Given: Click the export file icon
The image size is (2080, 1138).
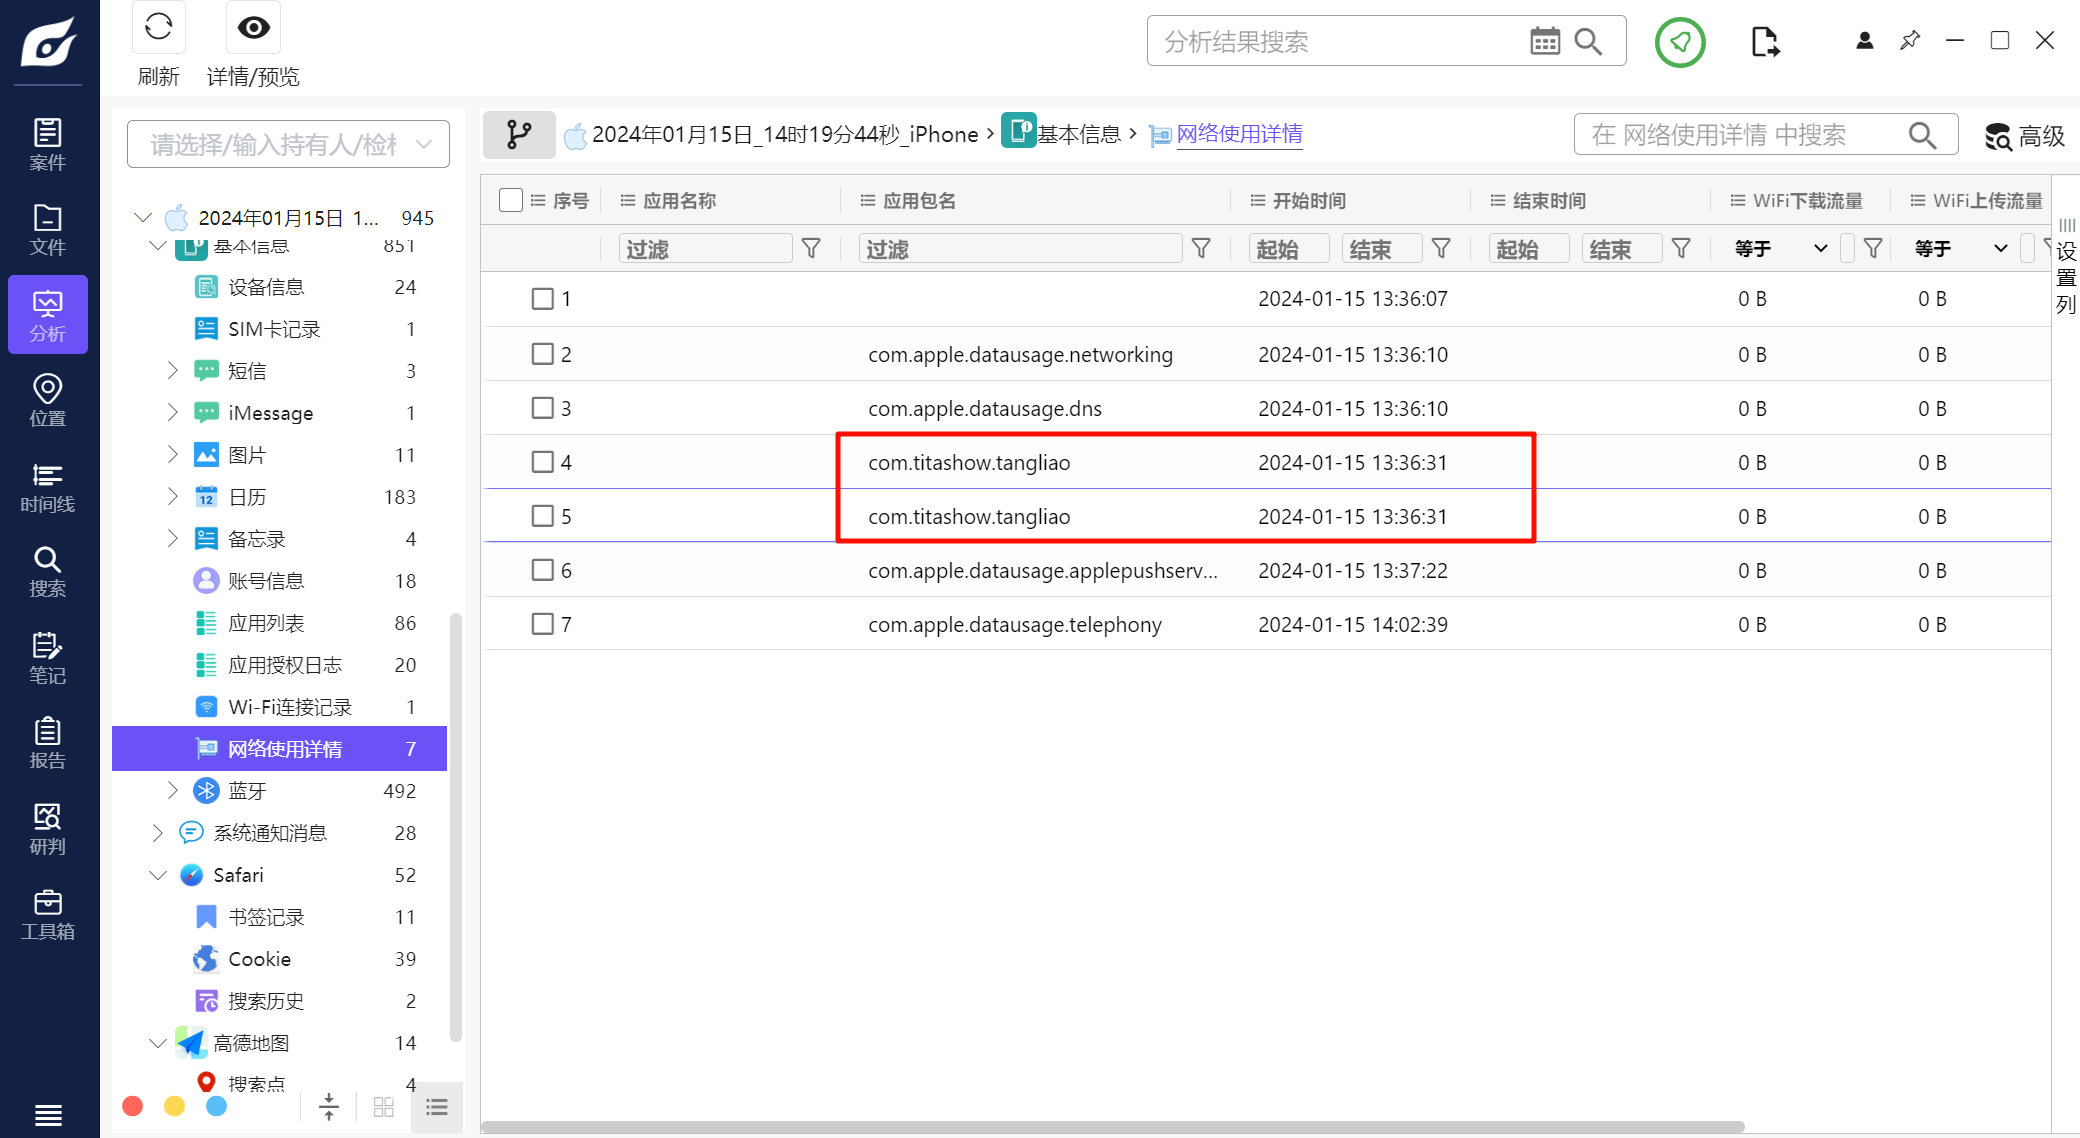Looking at the screenshot, I should pyautogui.click(x=1765, y=42).
